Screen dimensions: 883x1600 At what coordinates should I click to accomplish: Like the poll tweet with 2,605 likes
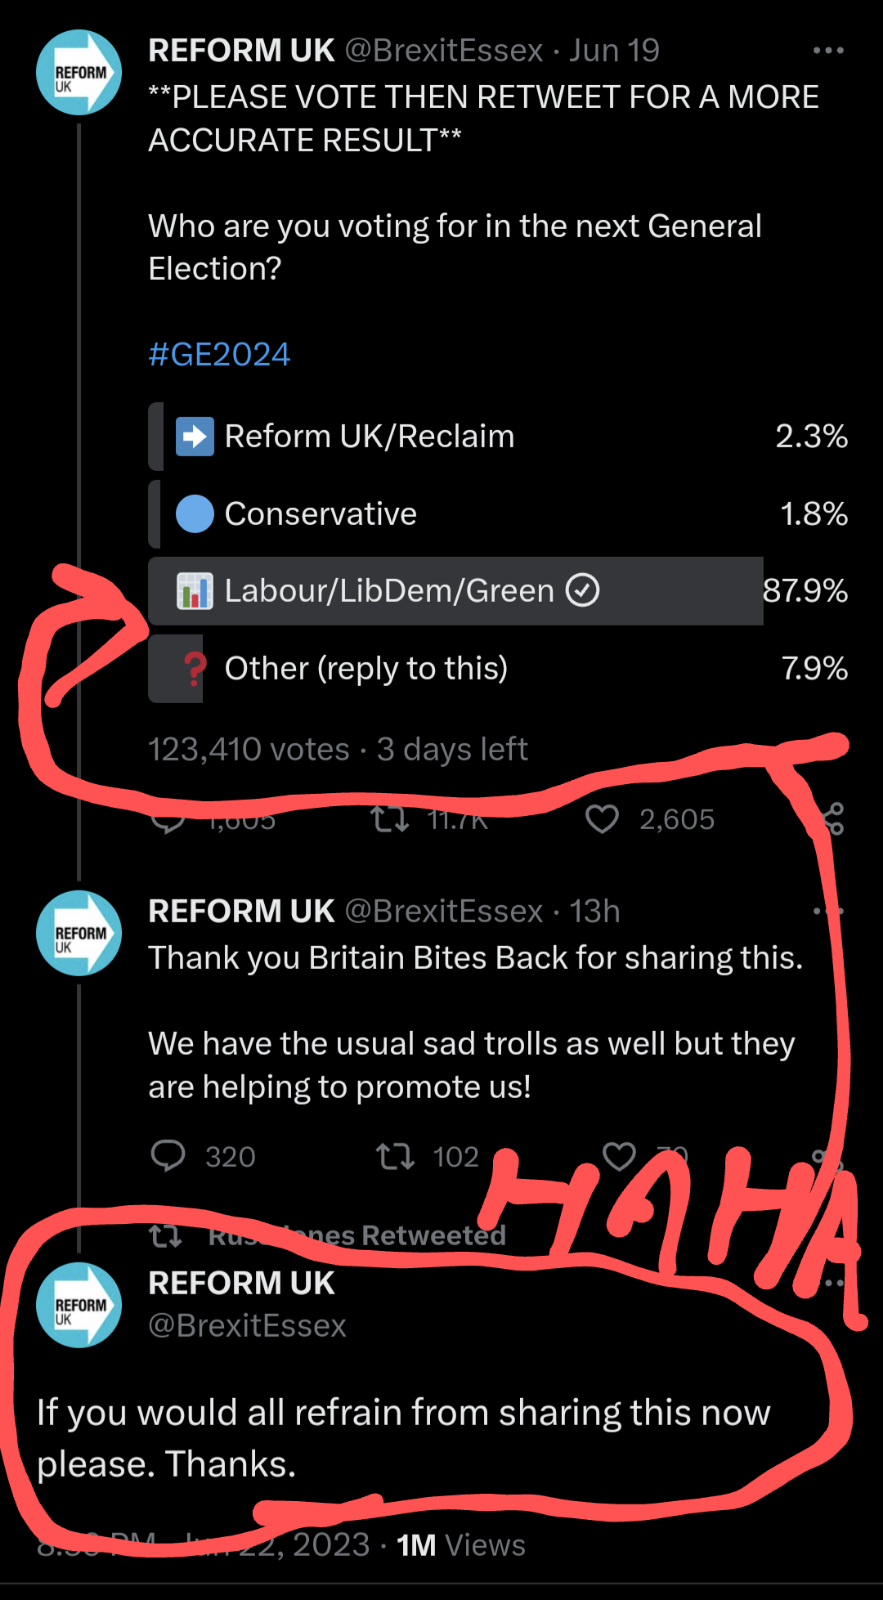point(602,820)
